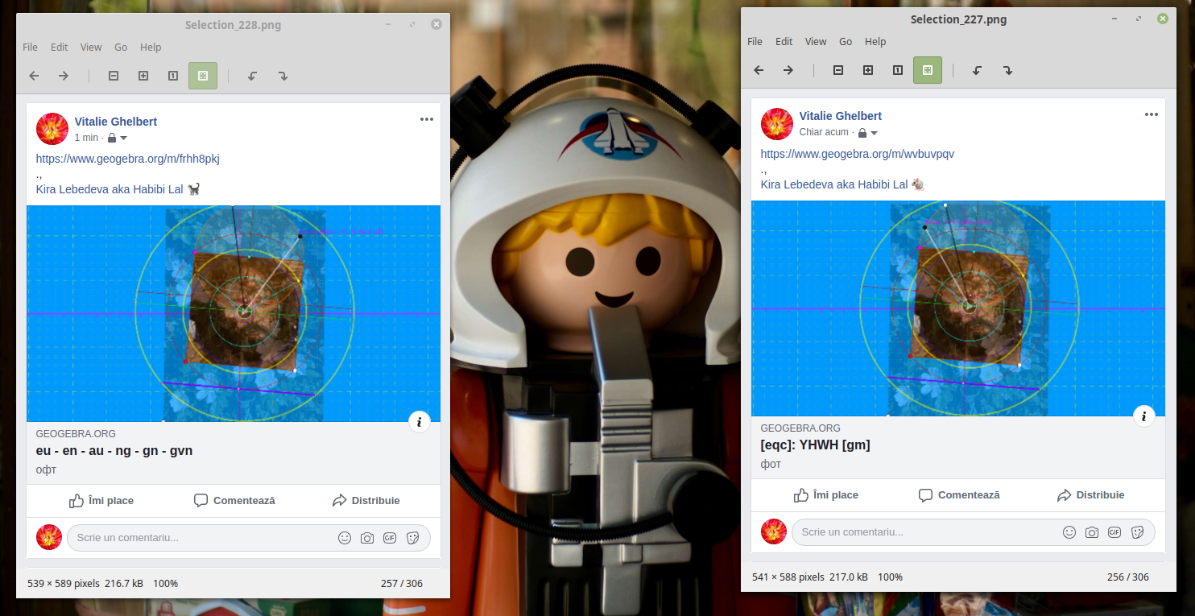Open View menu in Selection_227.png window
This screenshot has height=616, width=1195.
point(815,42)
